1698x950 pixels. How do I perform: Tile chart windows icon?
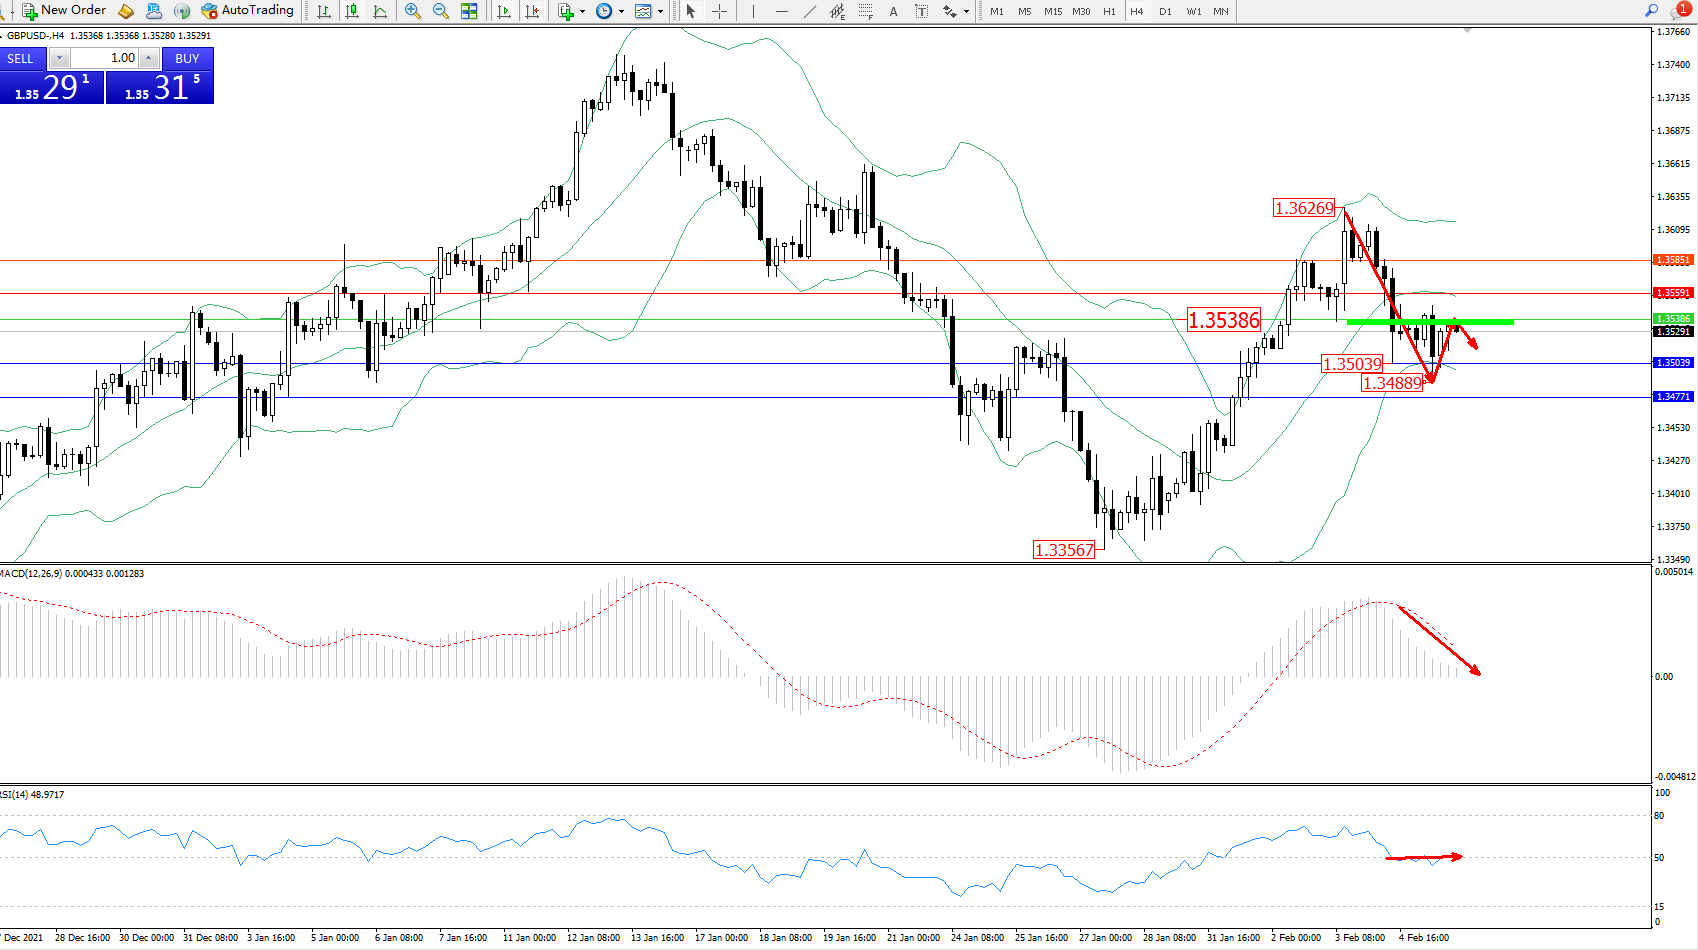pyautogui.click(x=469, y=11)
